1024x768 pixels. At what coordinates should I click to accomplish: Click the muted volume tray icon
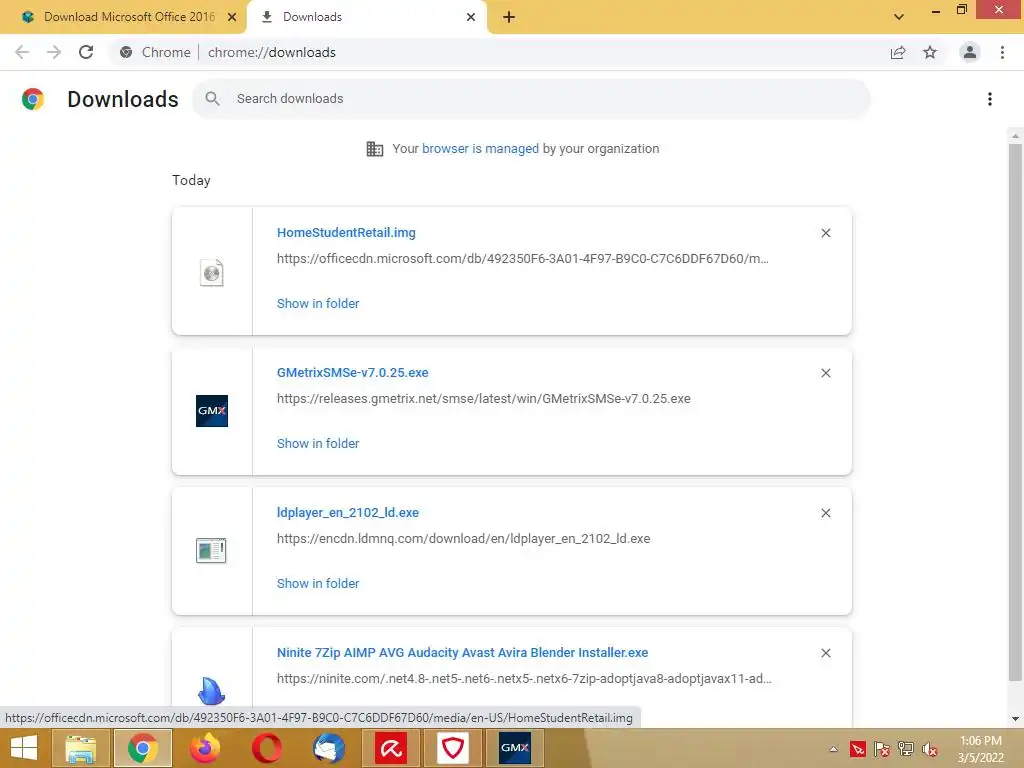point(930,749)
